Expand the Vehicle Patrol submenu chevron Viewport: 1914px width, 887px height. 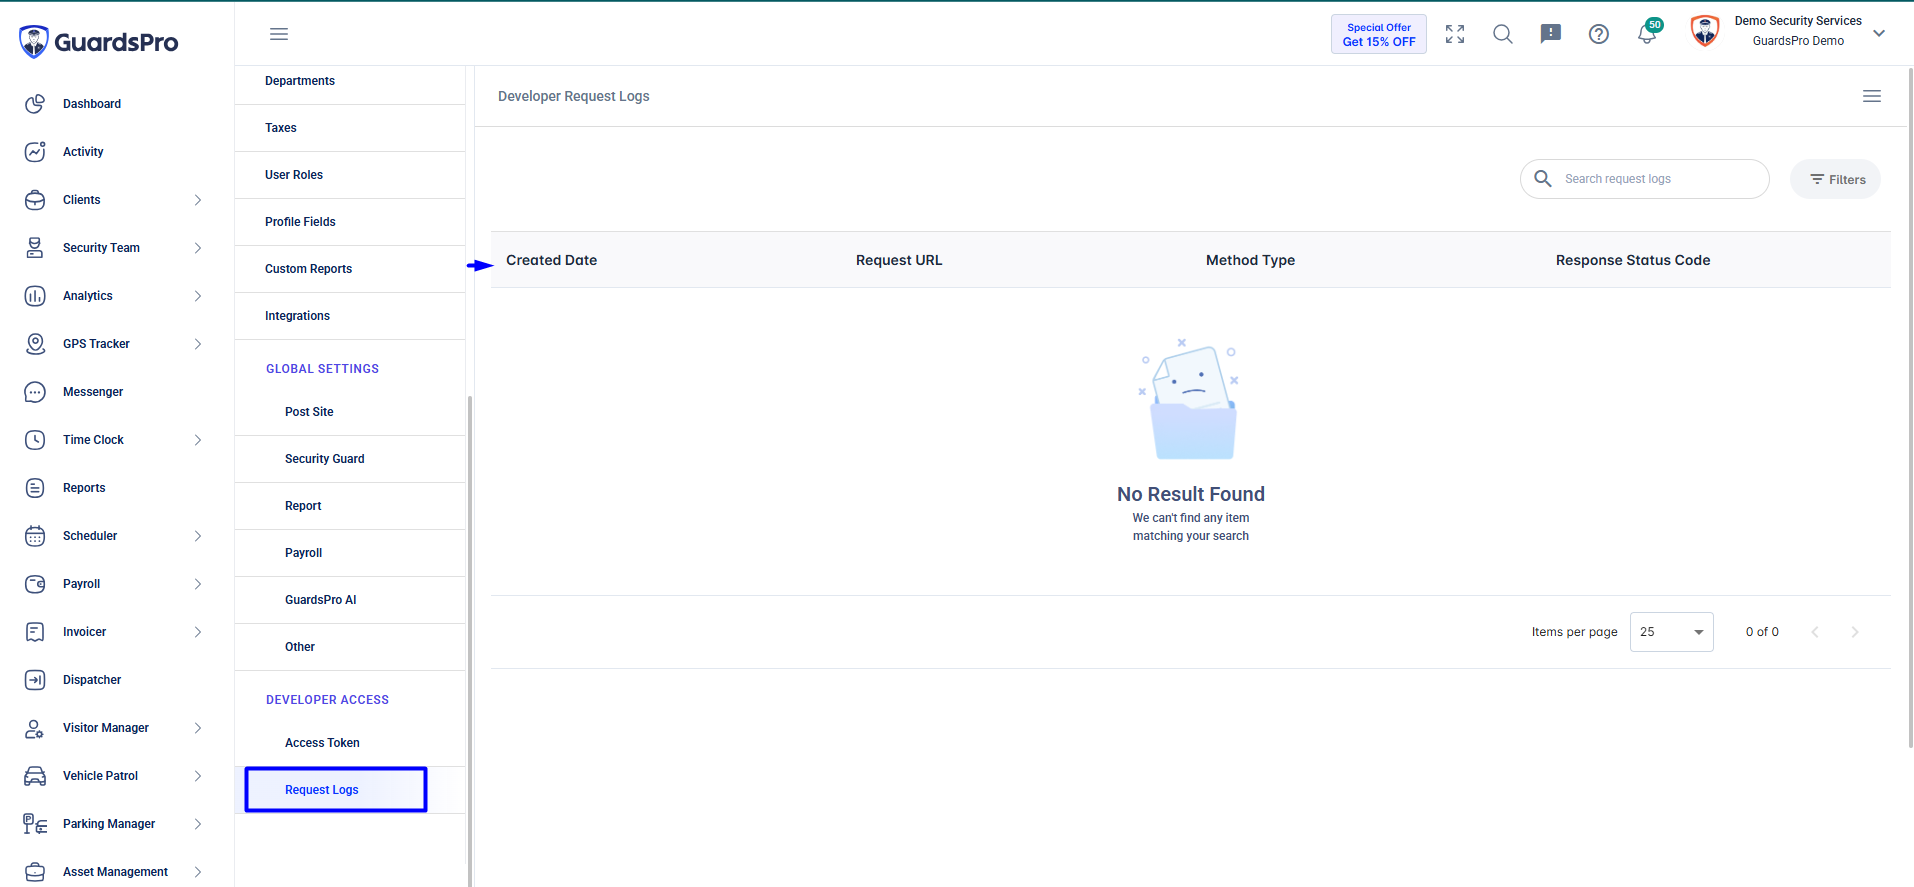point(198,776)
